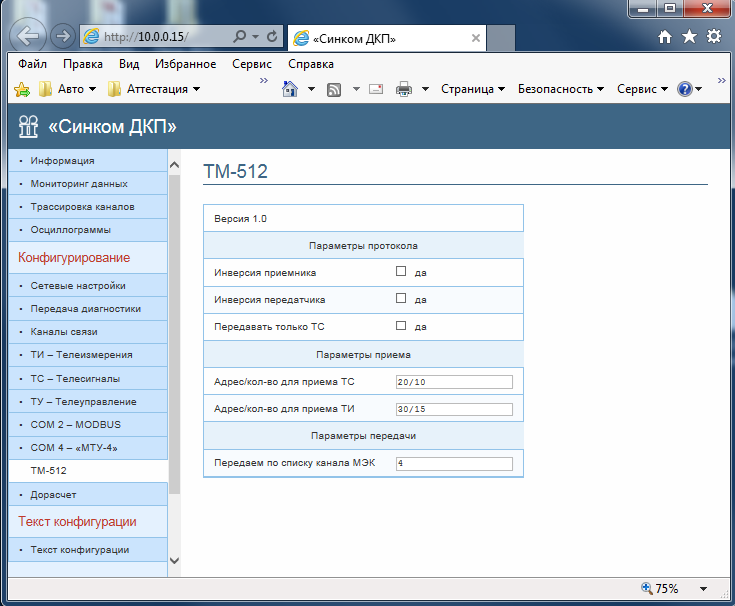This screenshot has height=606, width=735.
Task: Click the Home icon in command bar
Action: (290, 89)
